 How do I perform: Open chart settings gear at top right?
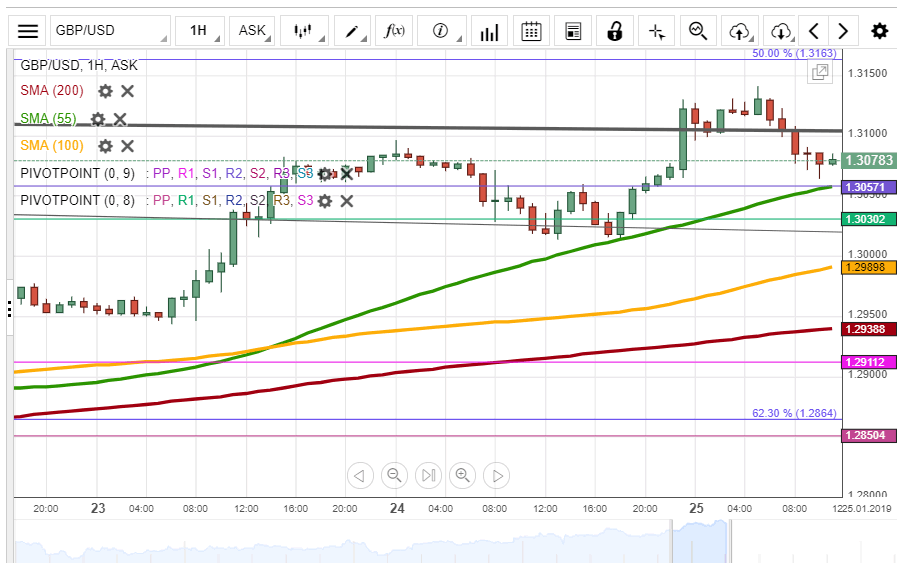pyautogui.click(x=879, y=31)
